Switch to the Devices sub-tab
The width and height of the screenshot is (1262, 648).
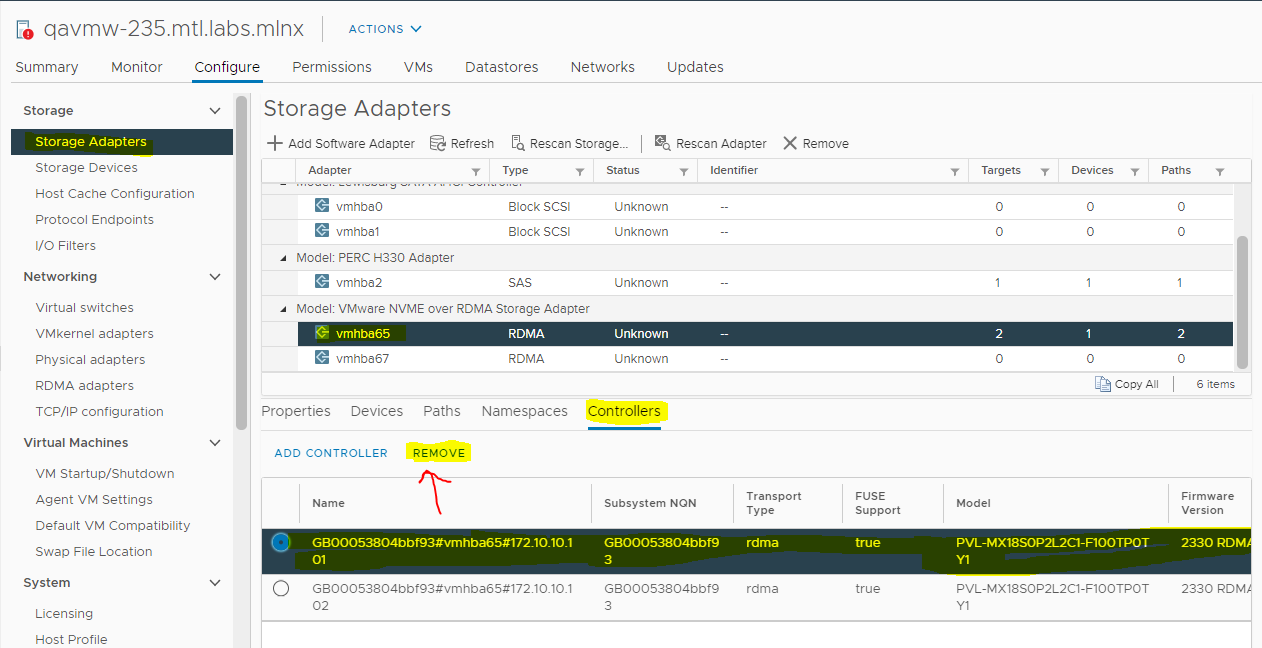(377, 411)
